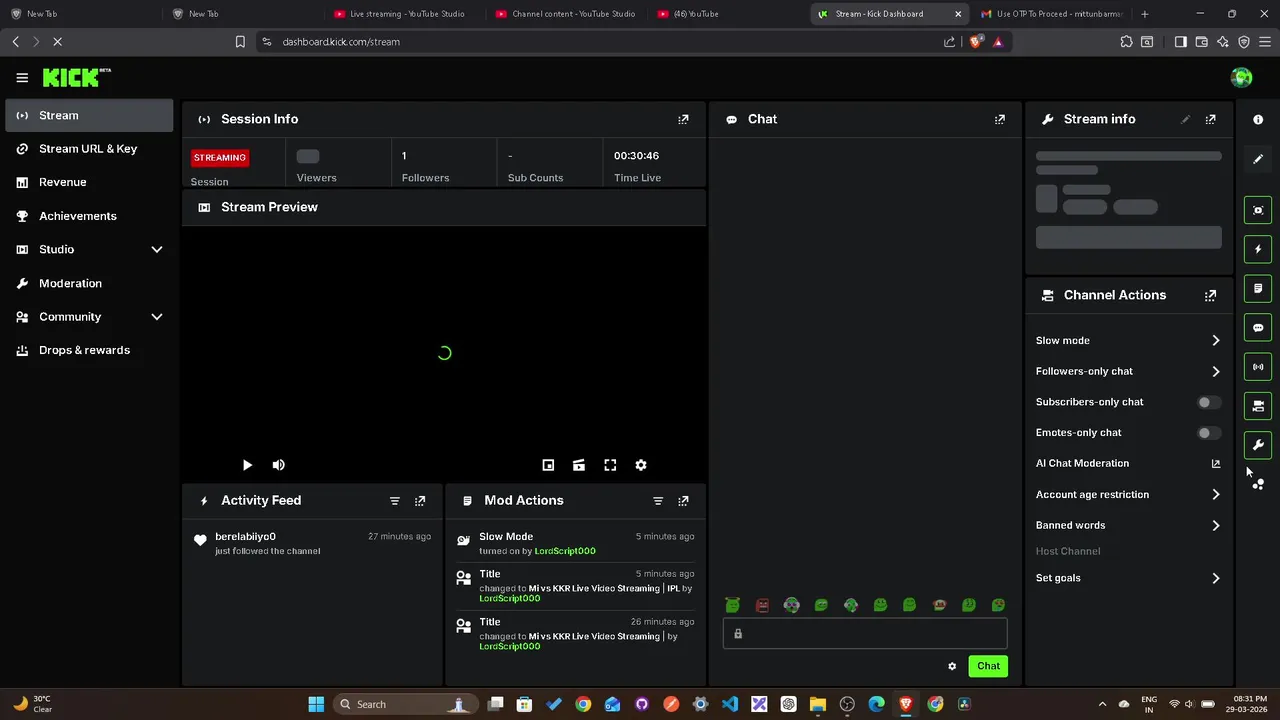Viewport: 1280px width, 720px height.
Task: Toggle stream info wrench icon in right sidebar
Action: click(x=1258, y=445)
